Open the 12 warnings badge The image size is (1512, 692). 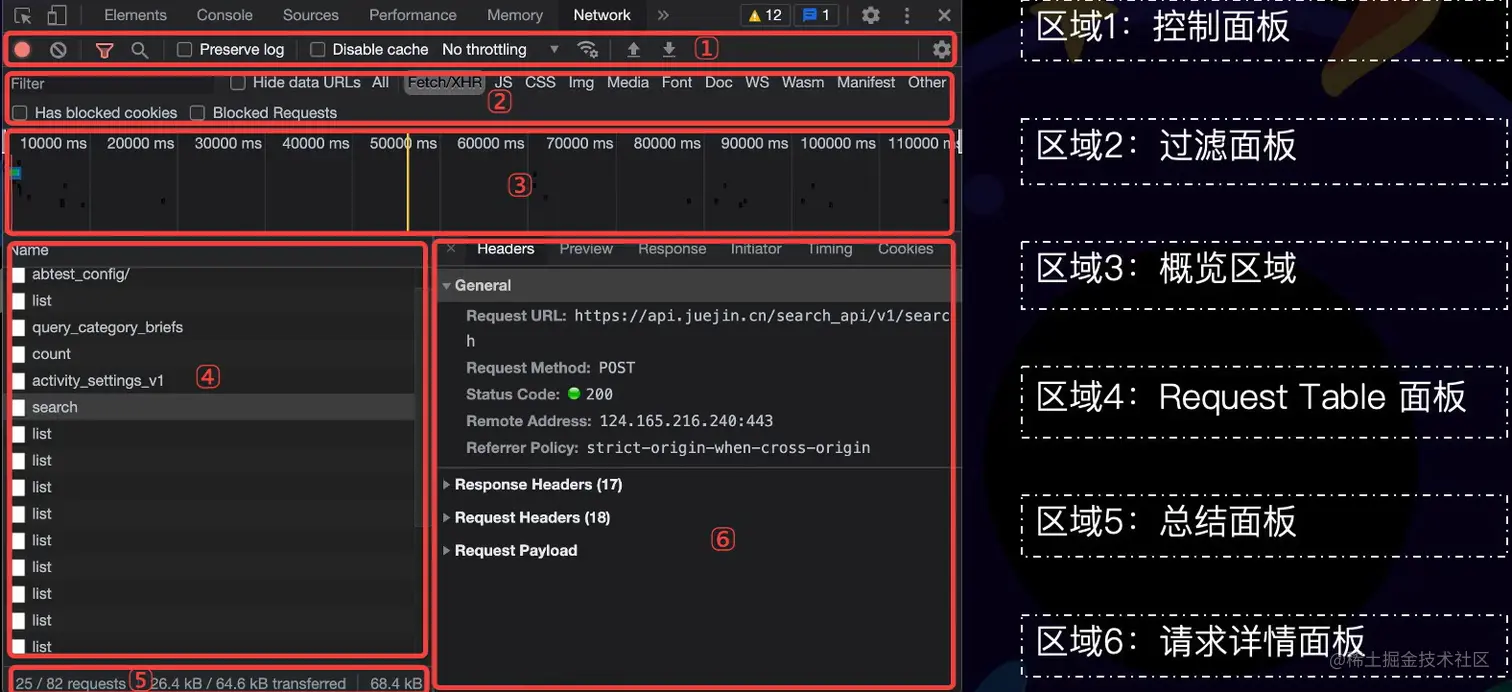coord(765,15)
